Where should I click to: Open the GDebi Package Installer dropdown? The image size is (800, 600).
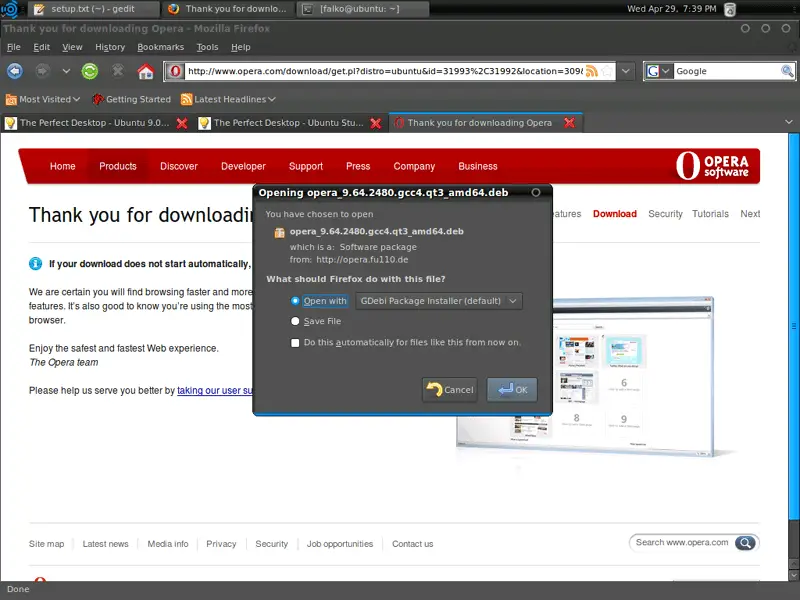(x=439, y=301)
